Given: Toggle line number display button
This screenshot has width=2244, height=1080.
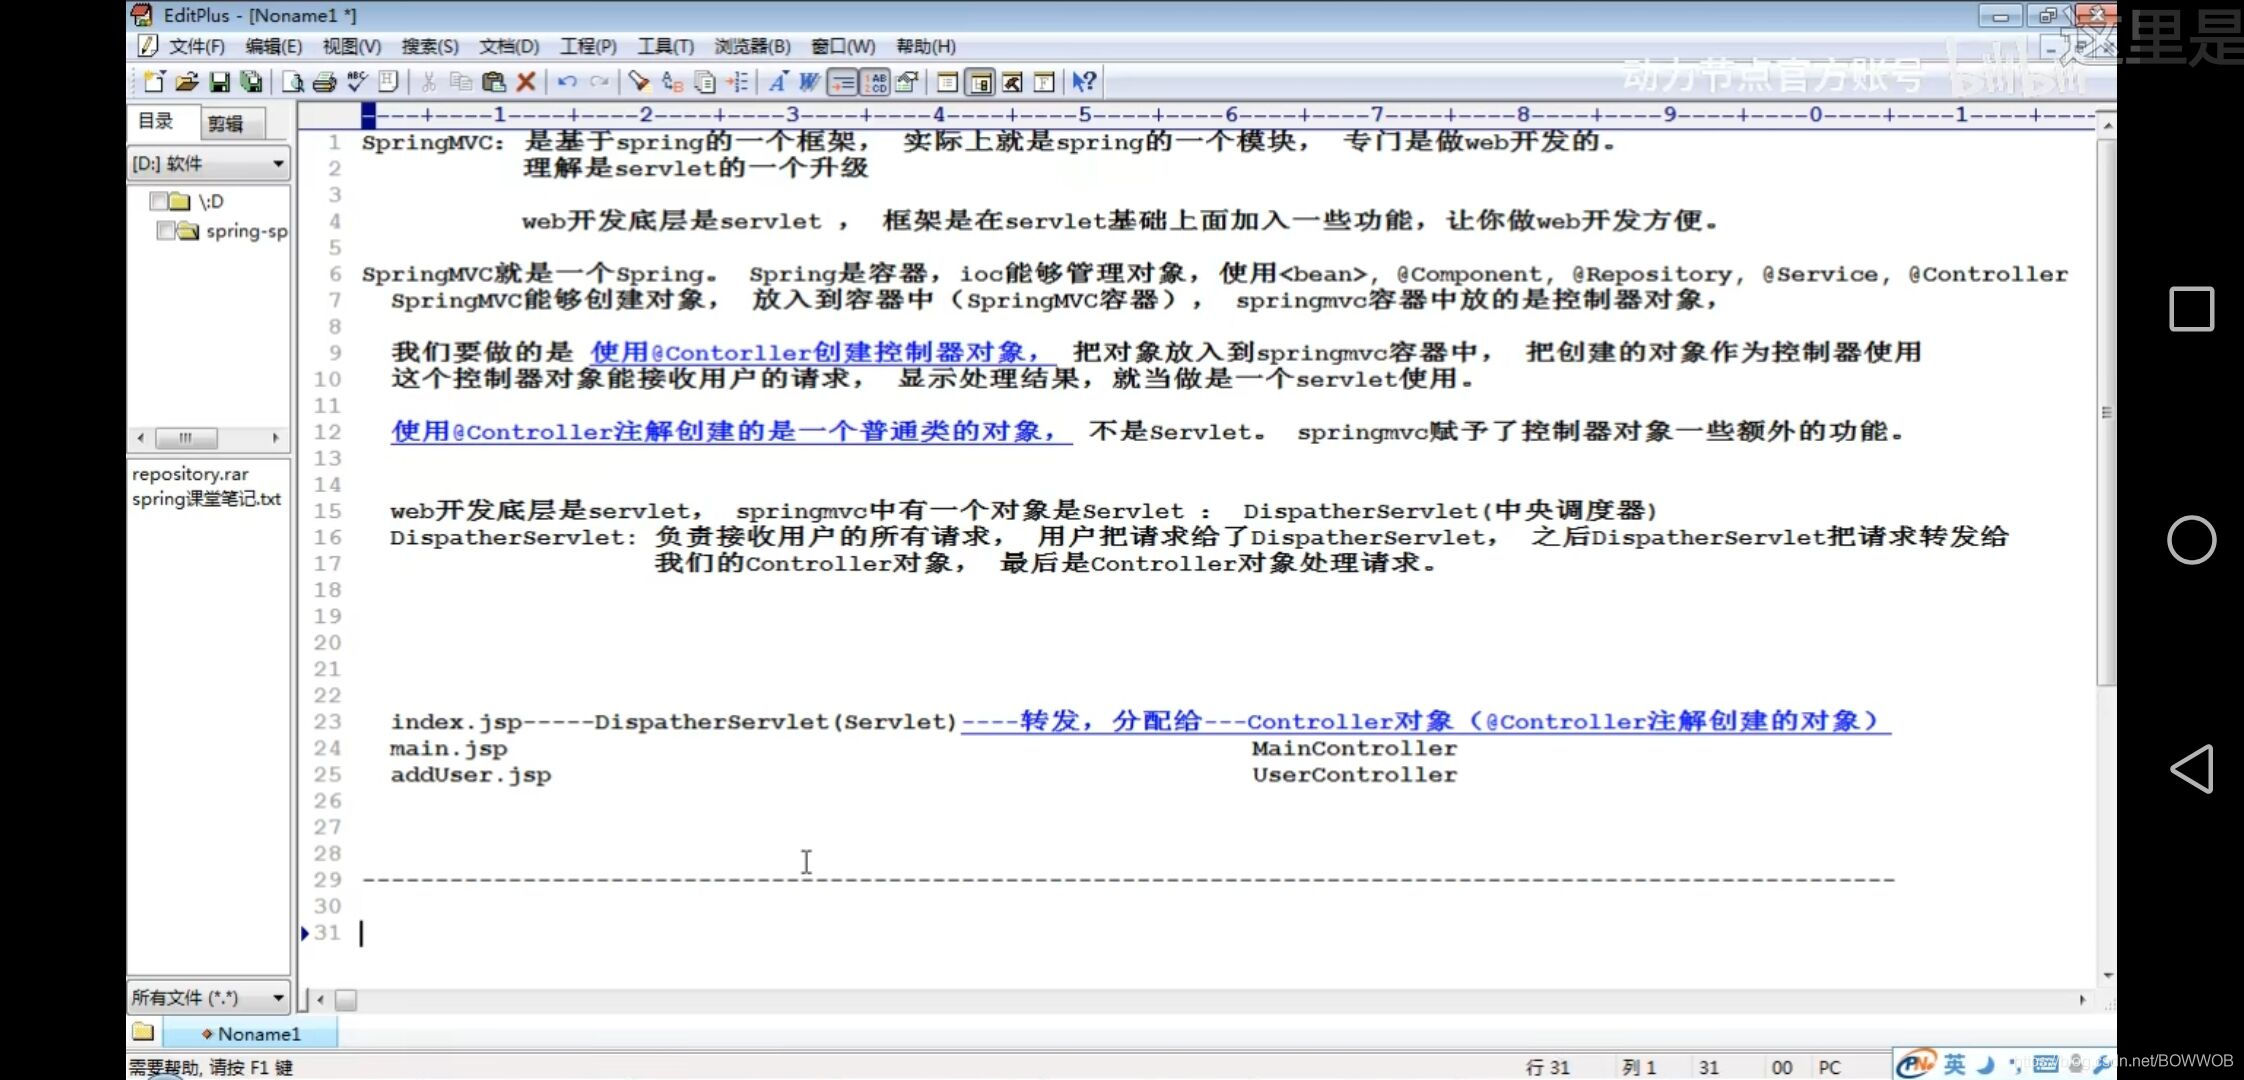Looking at the screenshot, I should click(875, 82).
